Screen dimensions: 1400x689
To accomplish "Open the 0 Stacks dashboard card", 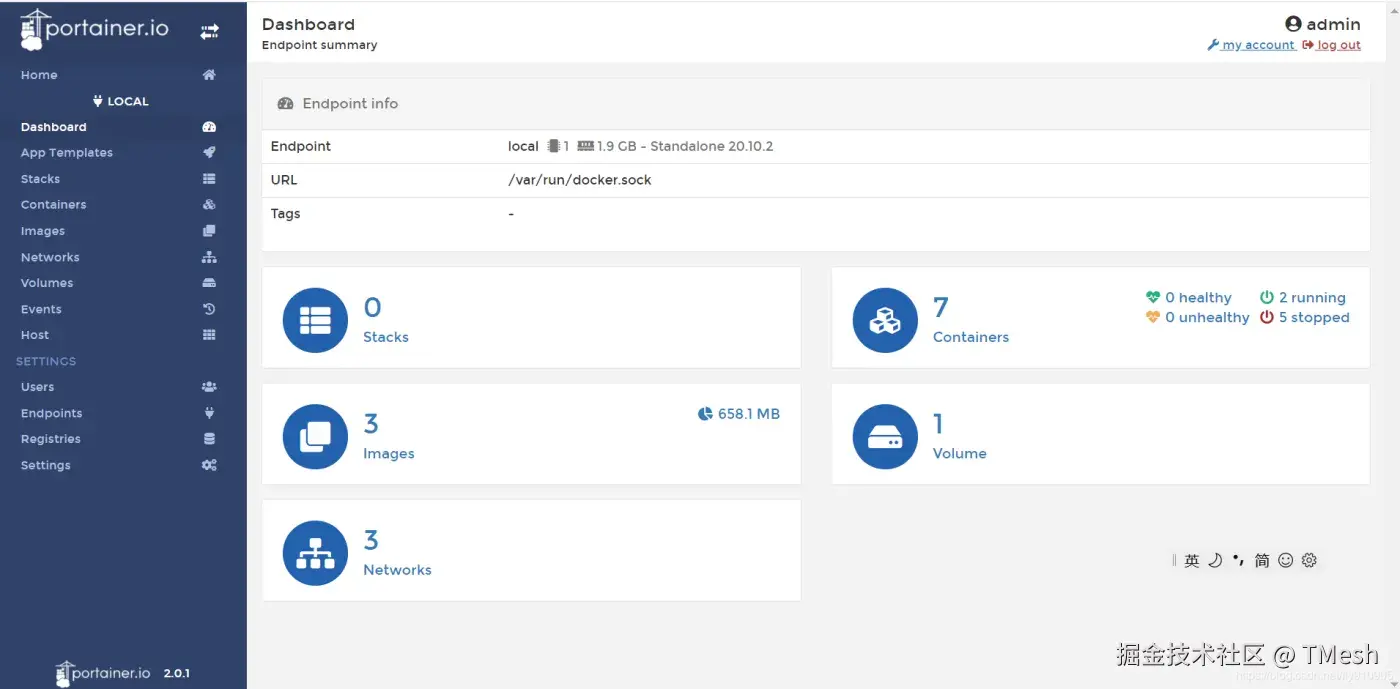I will (x=531, y=317).
